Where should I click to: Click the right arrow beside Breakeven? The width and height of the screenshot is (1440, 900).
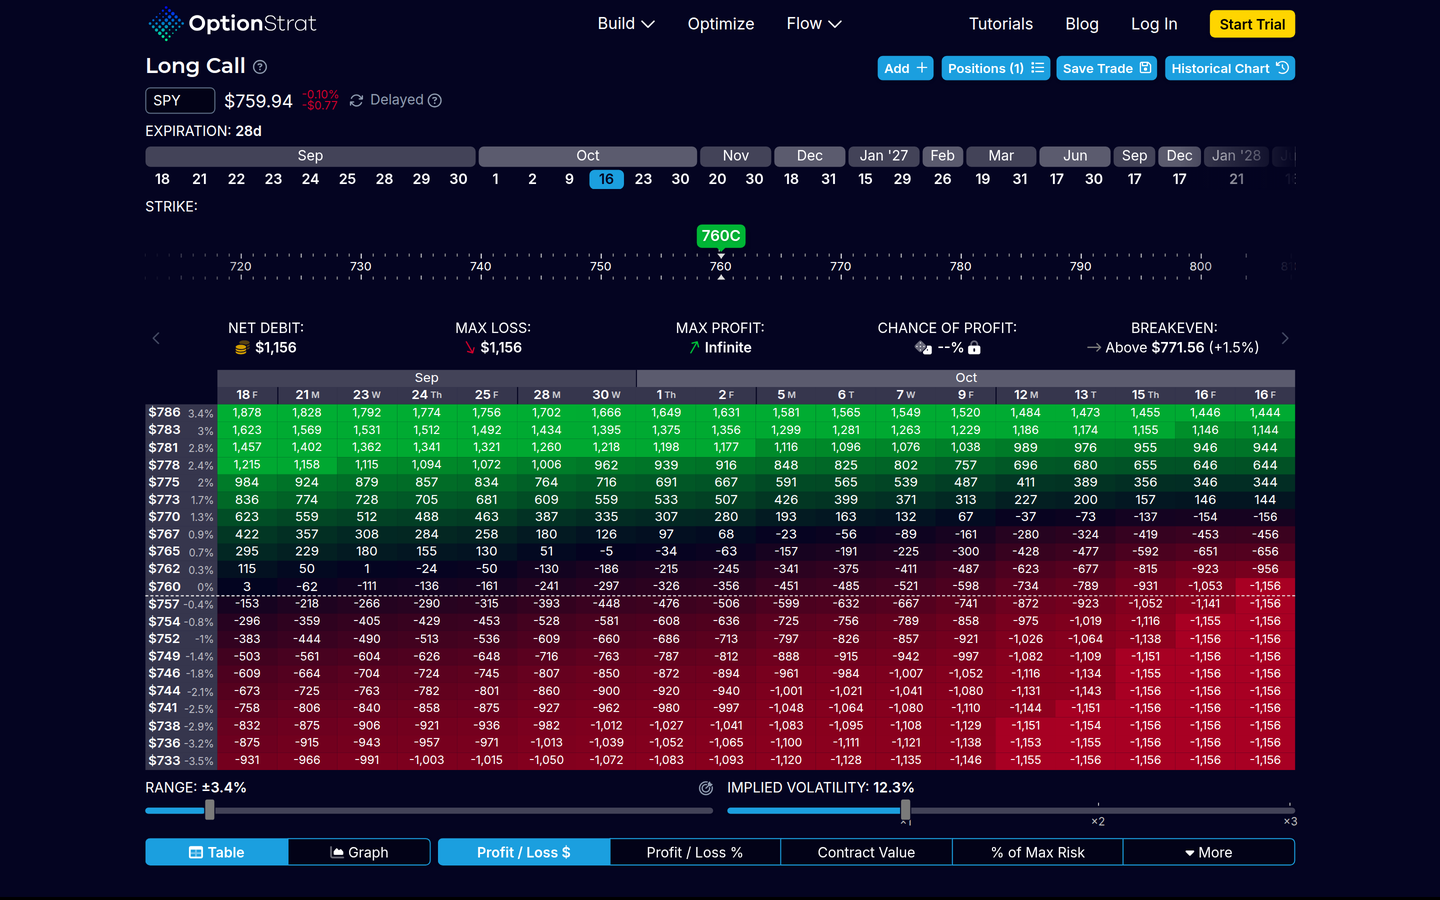(x=1285, y=338)
